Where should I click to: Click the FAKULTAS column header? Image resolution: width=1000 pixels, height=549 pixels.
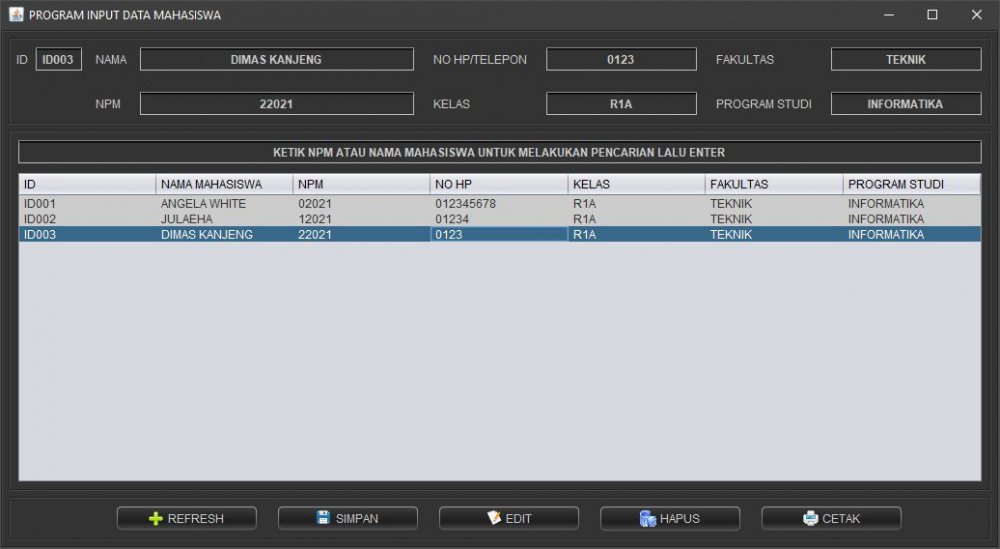[x=773, y=184]
